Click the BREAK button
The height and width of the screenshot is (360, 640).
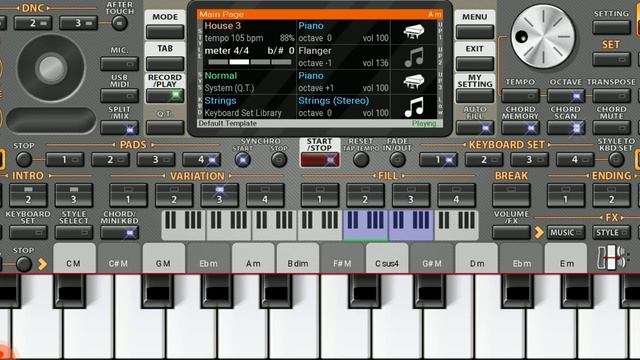(511, 195)
